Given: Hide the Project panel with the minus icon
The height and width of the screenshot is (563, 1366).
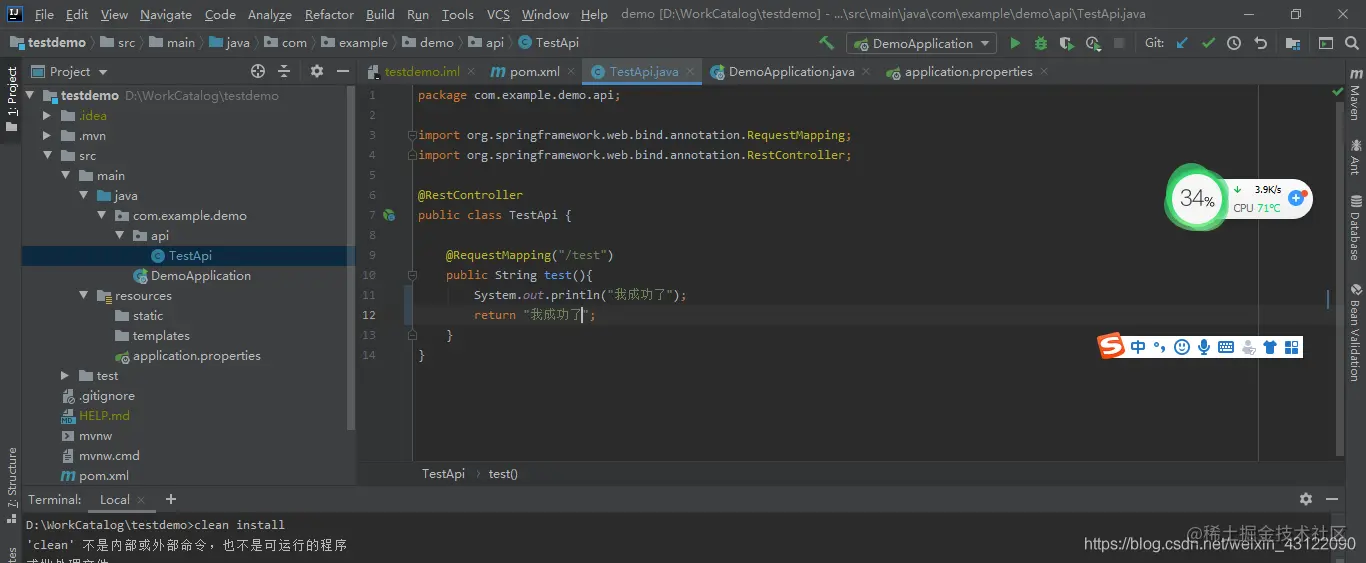Looking at the screenshot, I should tap(343, 71).
